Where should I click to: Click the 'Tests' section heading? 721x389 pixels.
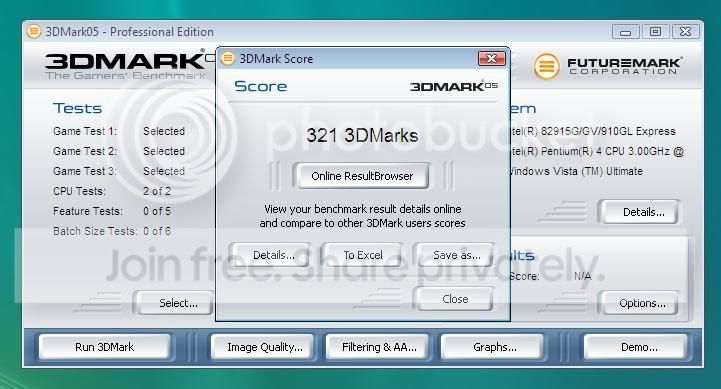[x=77, y=108]
